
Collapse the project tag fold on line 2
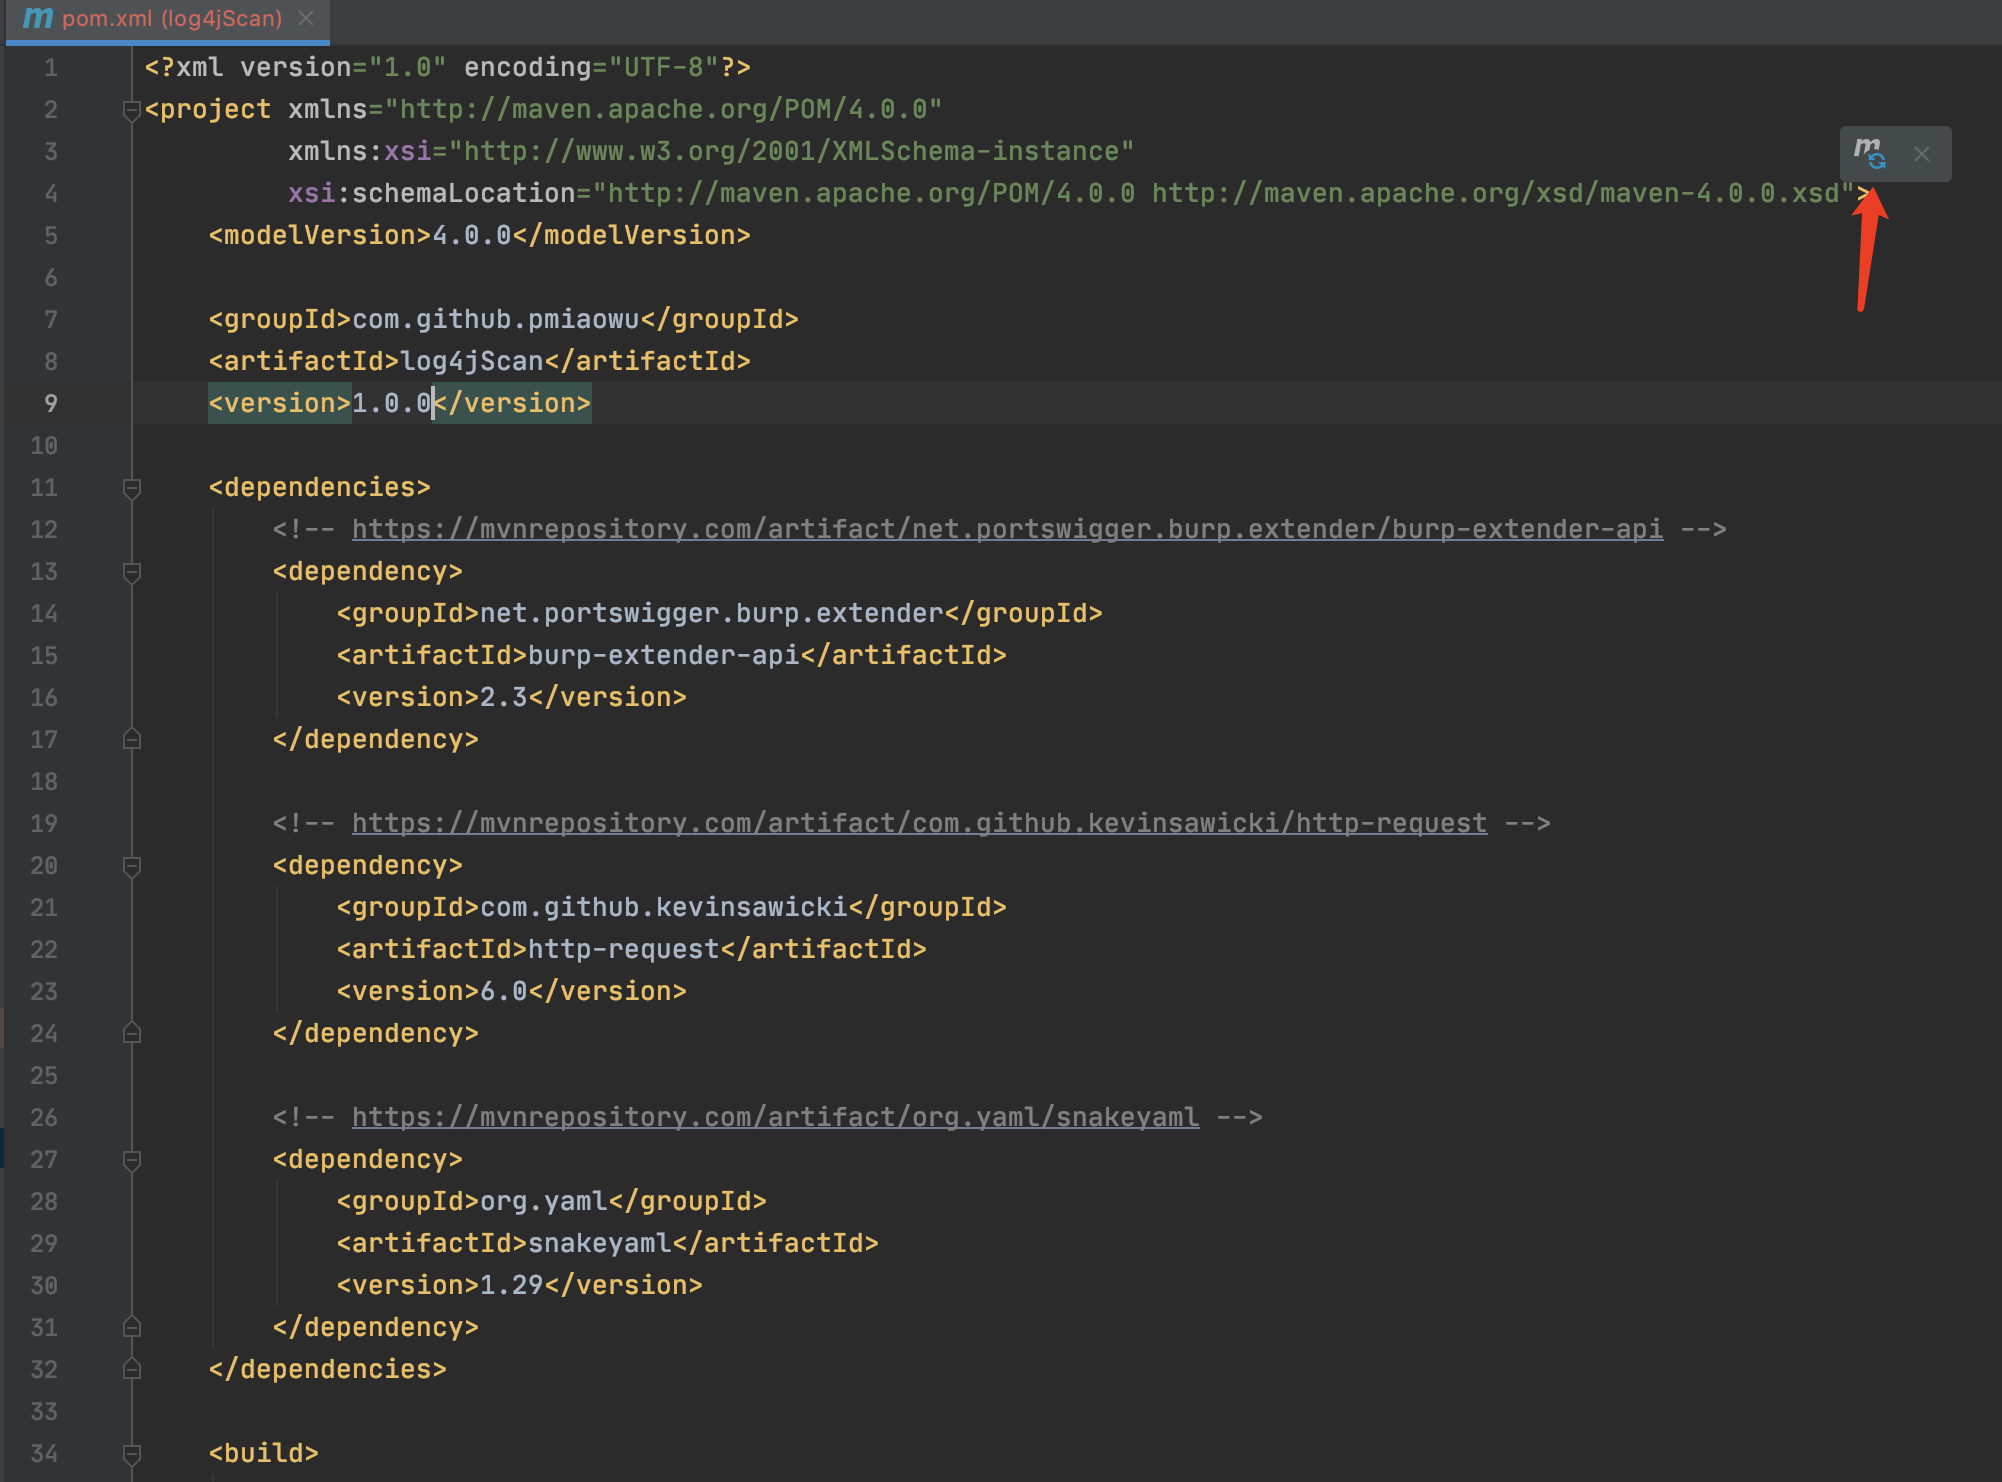131,110
